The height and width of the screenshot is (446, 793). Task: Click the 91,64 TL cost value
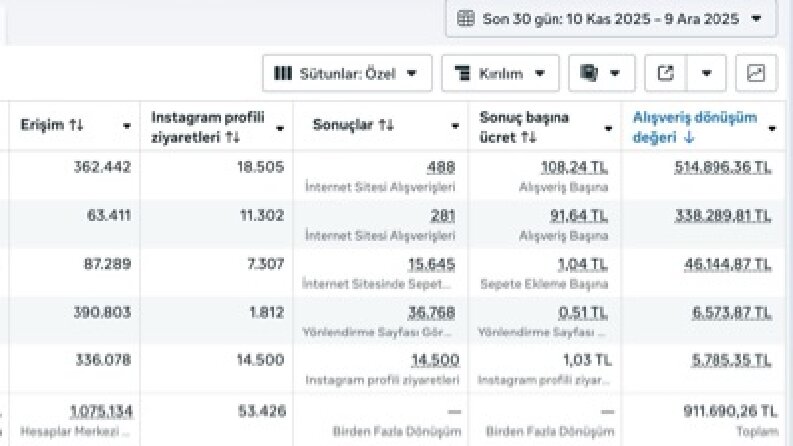click(x=579, y=215)
